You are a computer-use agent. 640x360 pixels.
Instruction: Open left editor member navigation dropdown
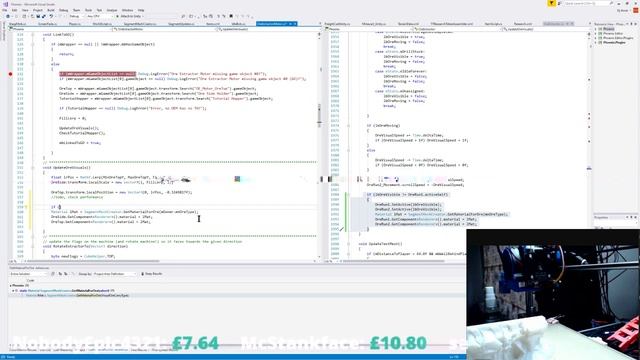(268, 29)
